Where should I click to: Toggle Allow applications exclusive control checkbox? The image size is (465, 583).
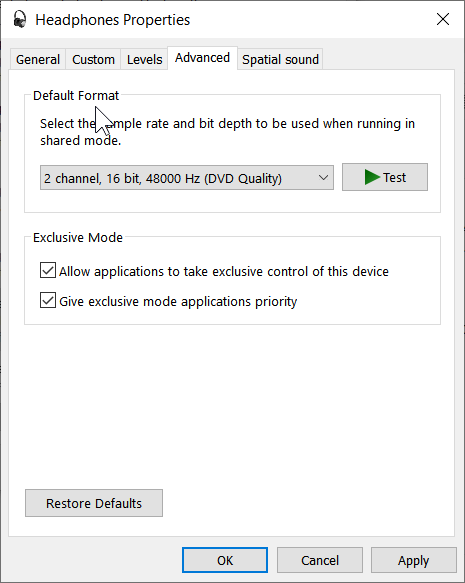(x=48, y=270)
